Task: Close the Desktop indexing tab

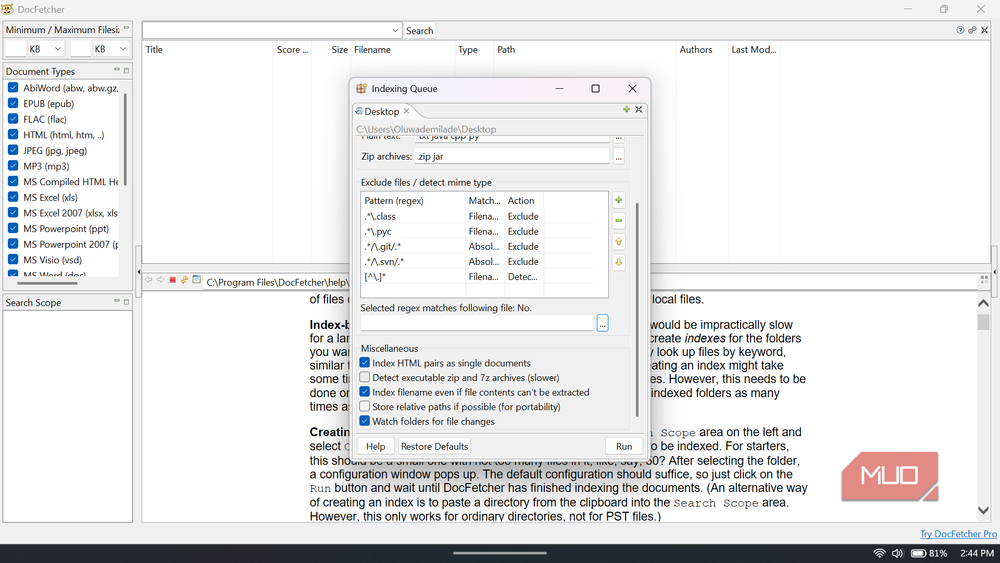Action: (406, 111)
